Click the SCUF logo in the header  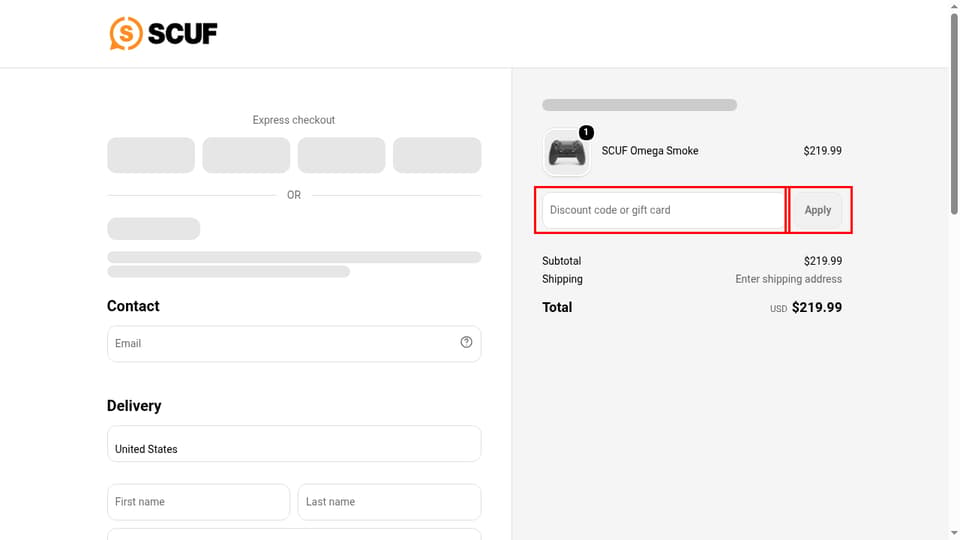163,33
